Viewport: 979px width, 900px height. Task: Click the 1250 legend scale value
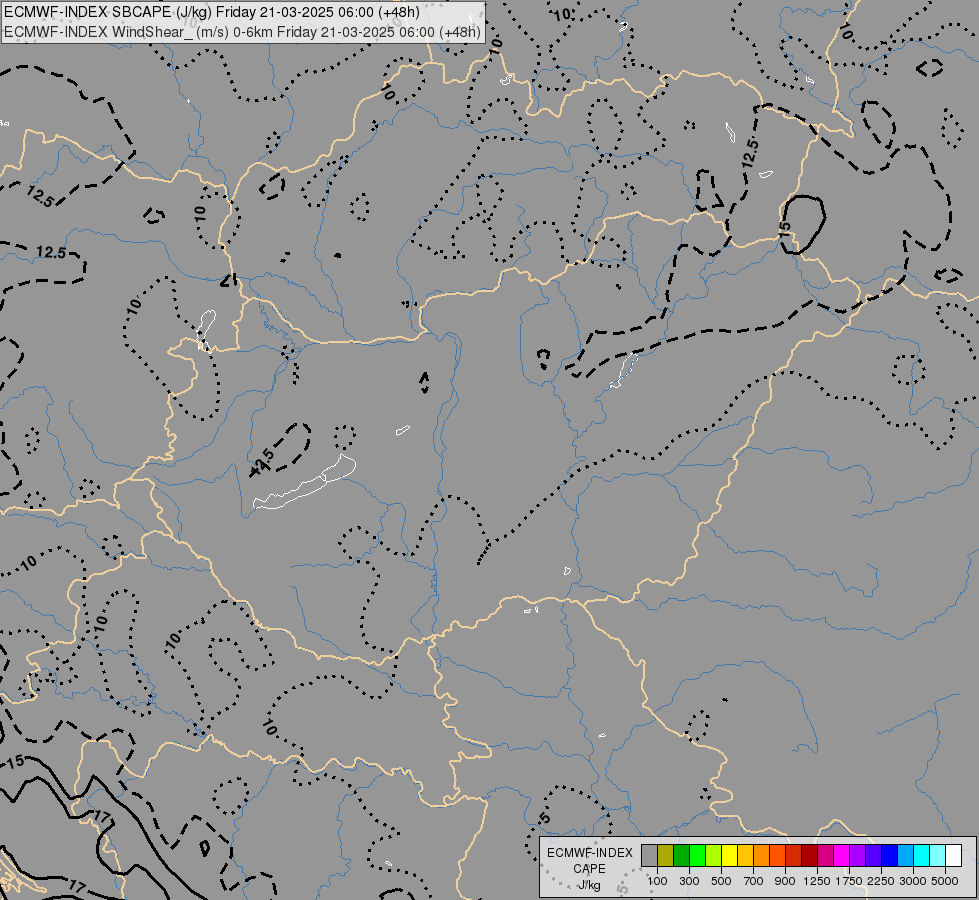click(x=817, y=881)
